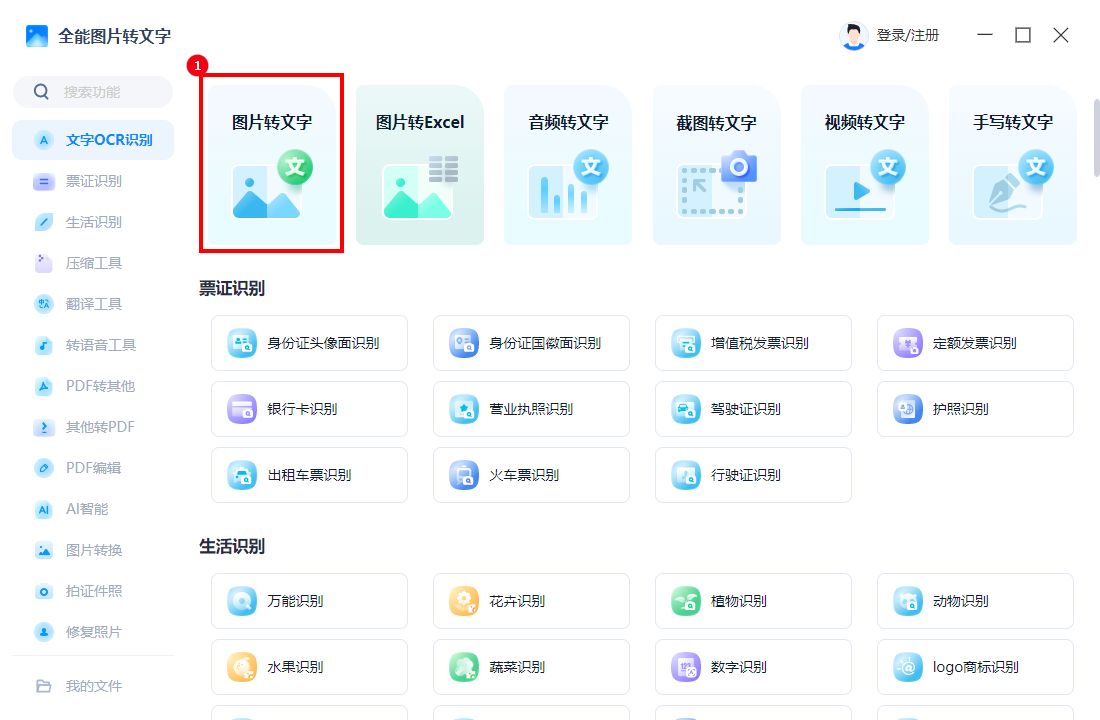Click the 增值税发票识别 button
The width and height of the screenshot is (1100, 720).
pos(753,343)
